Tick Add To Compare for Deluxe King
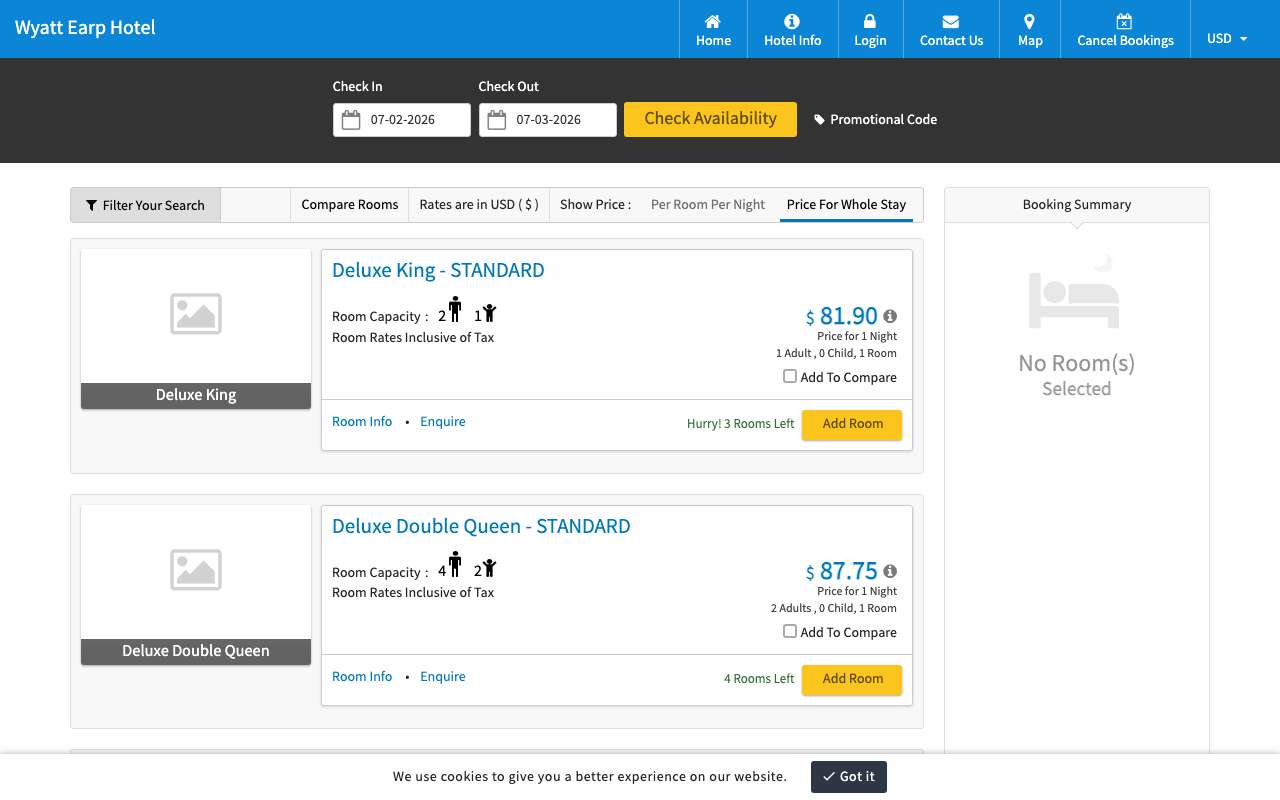 [x=790, y=376]
